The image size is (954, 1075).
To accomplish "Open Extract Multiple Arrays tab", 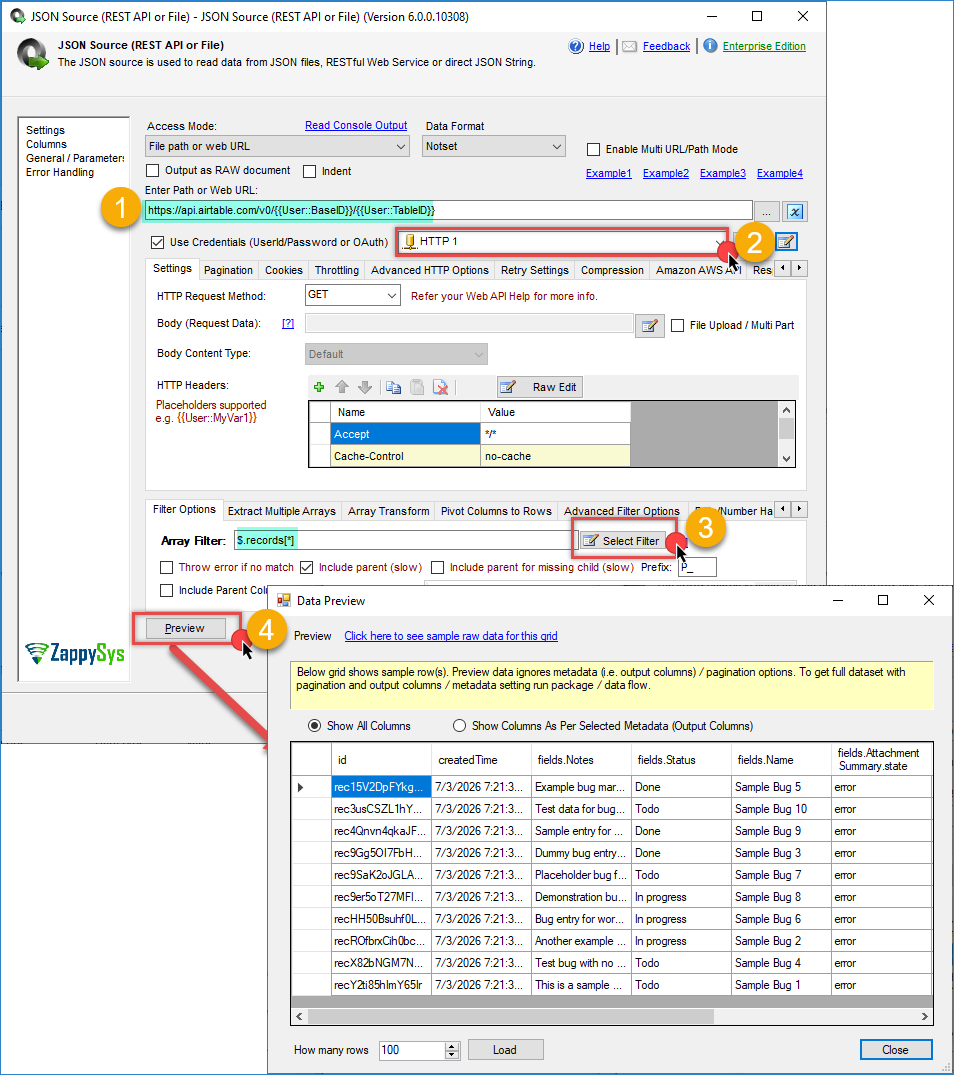I will (282, 511).
